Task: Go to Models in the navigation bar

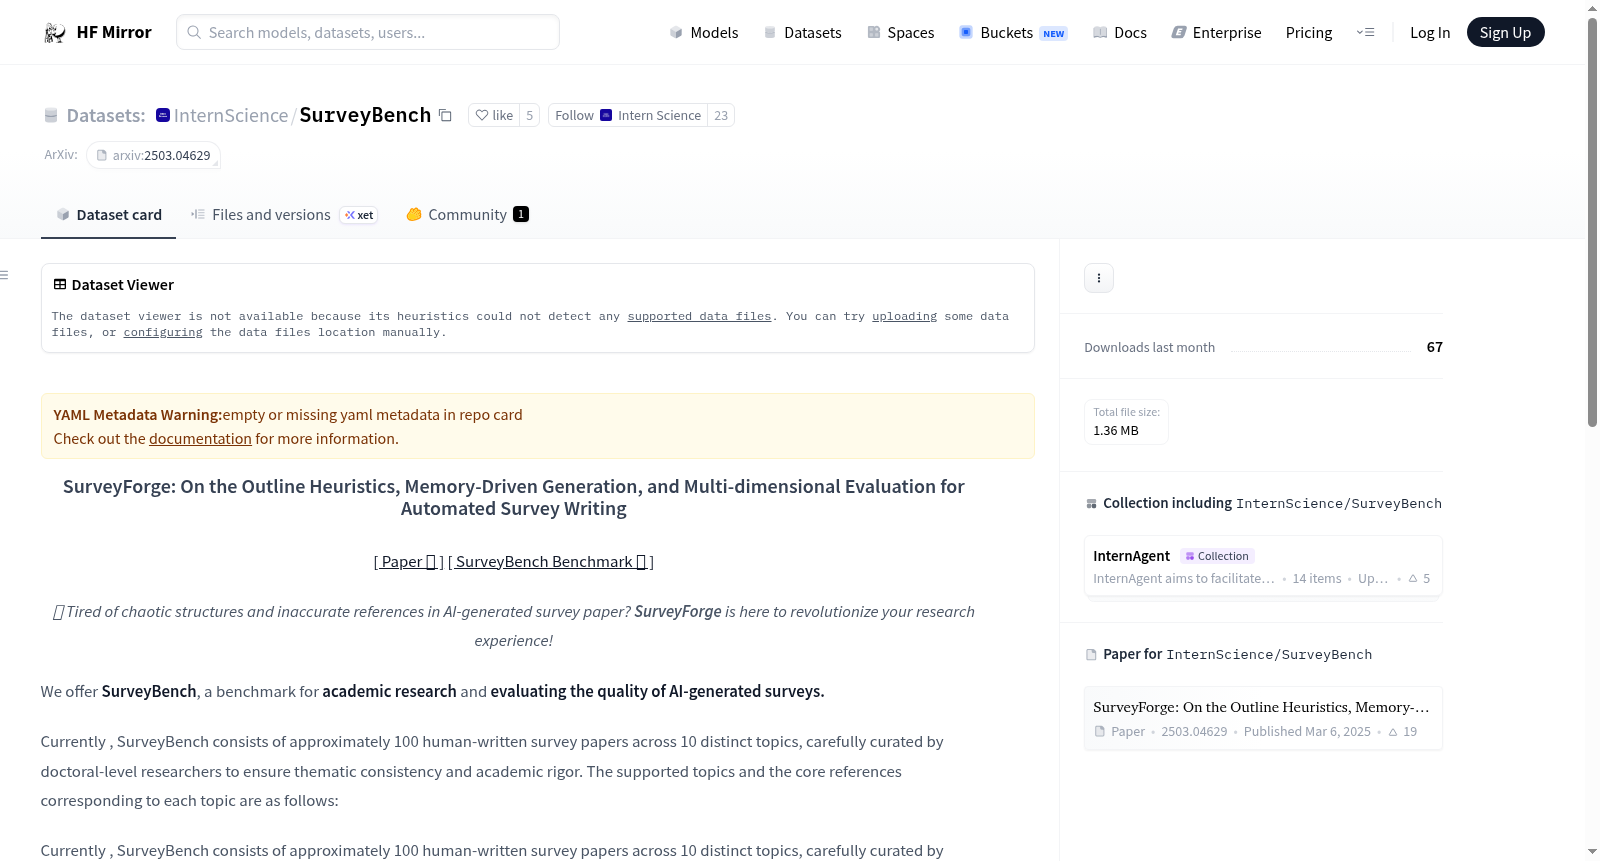Action: click(x=704, y=33)
